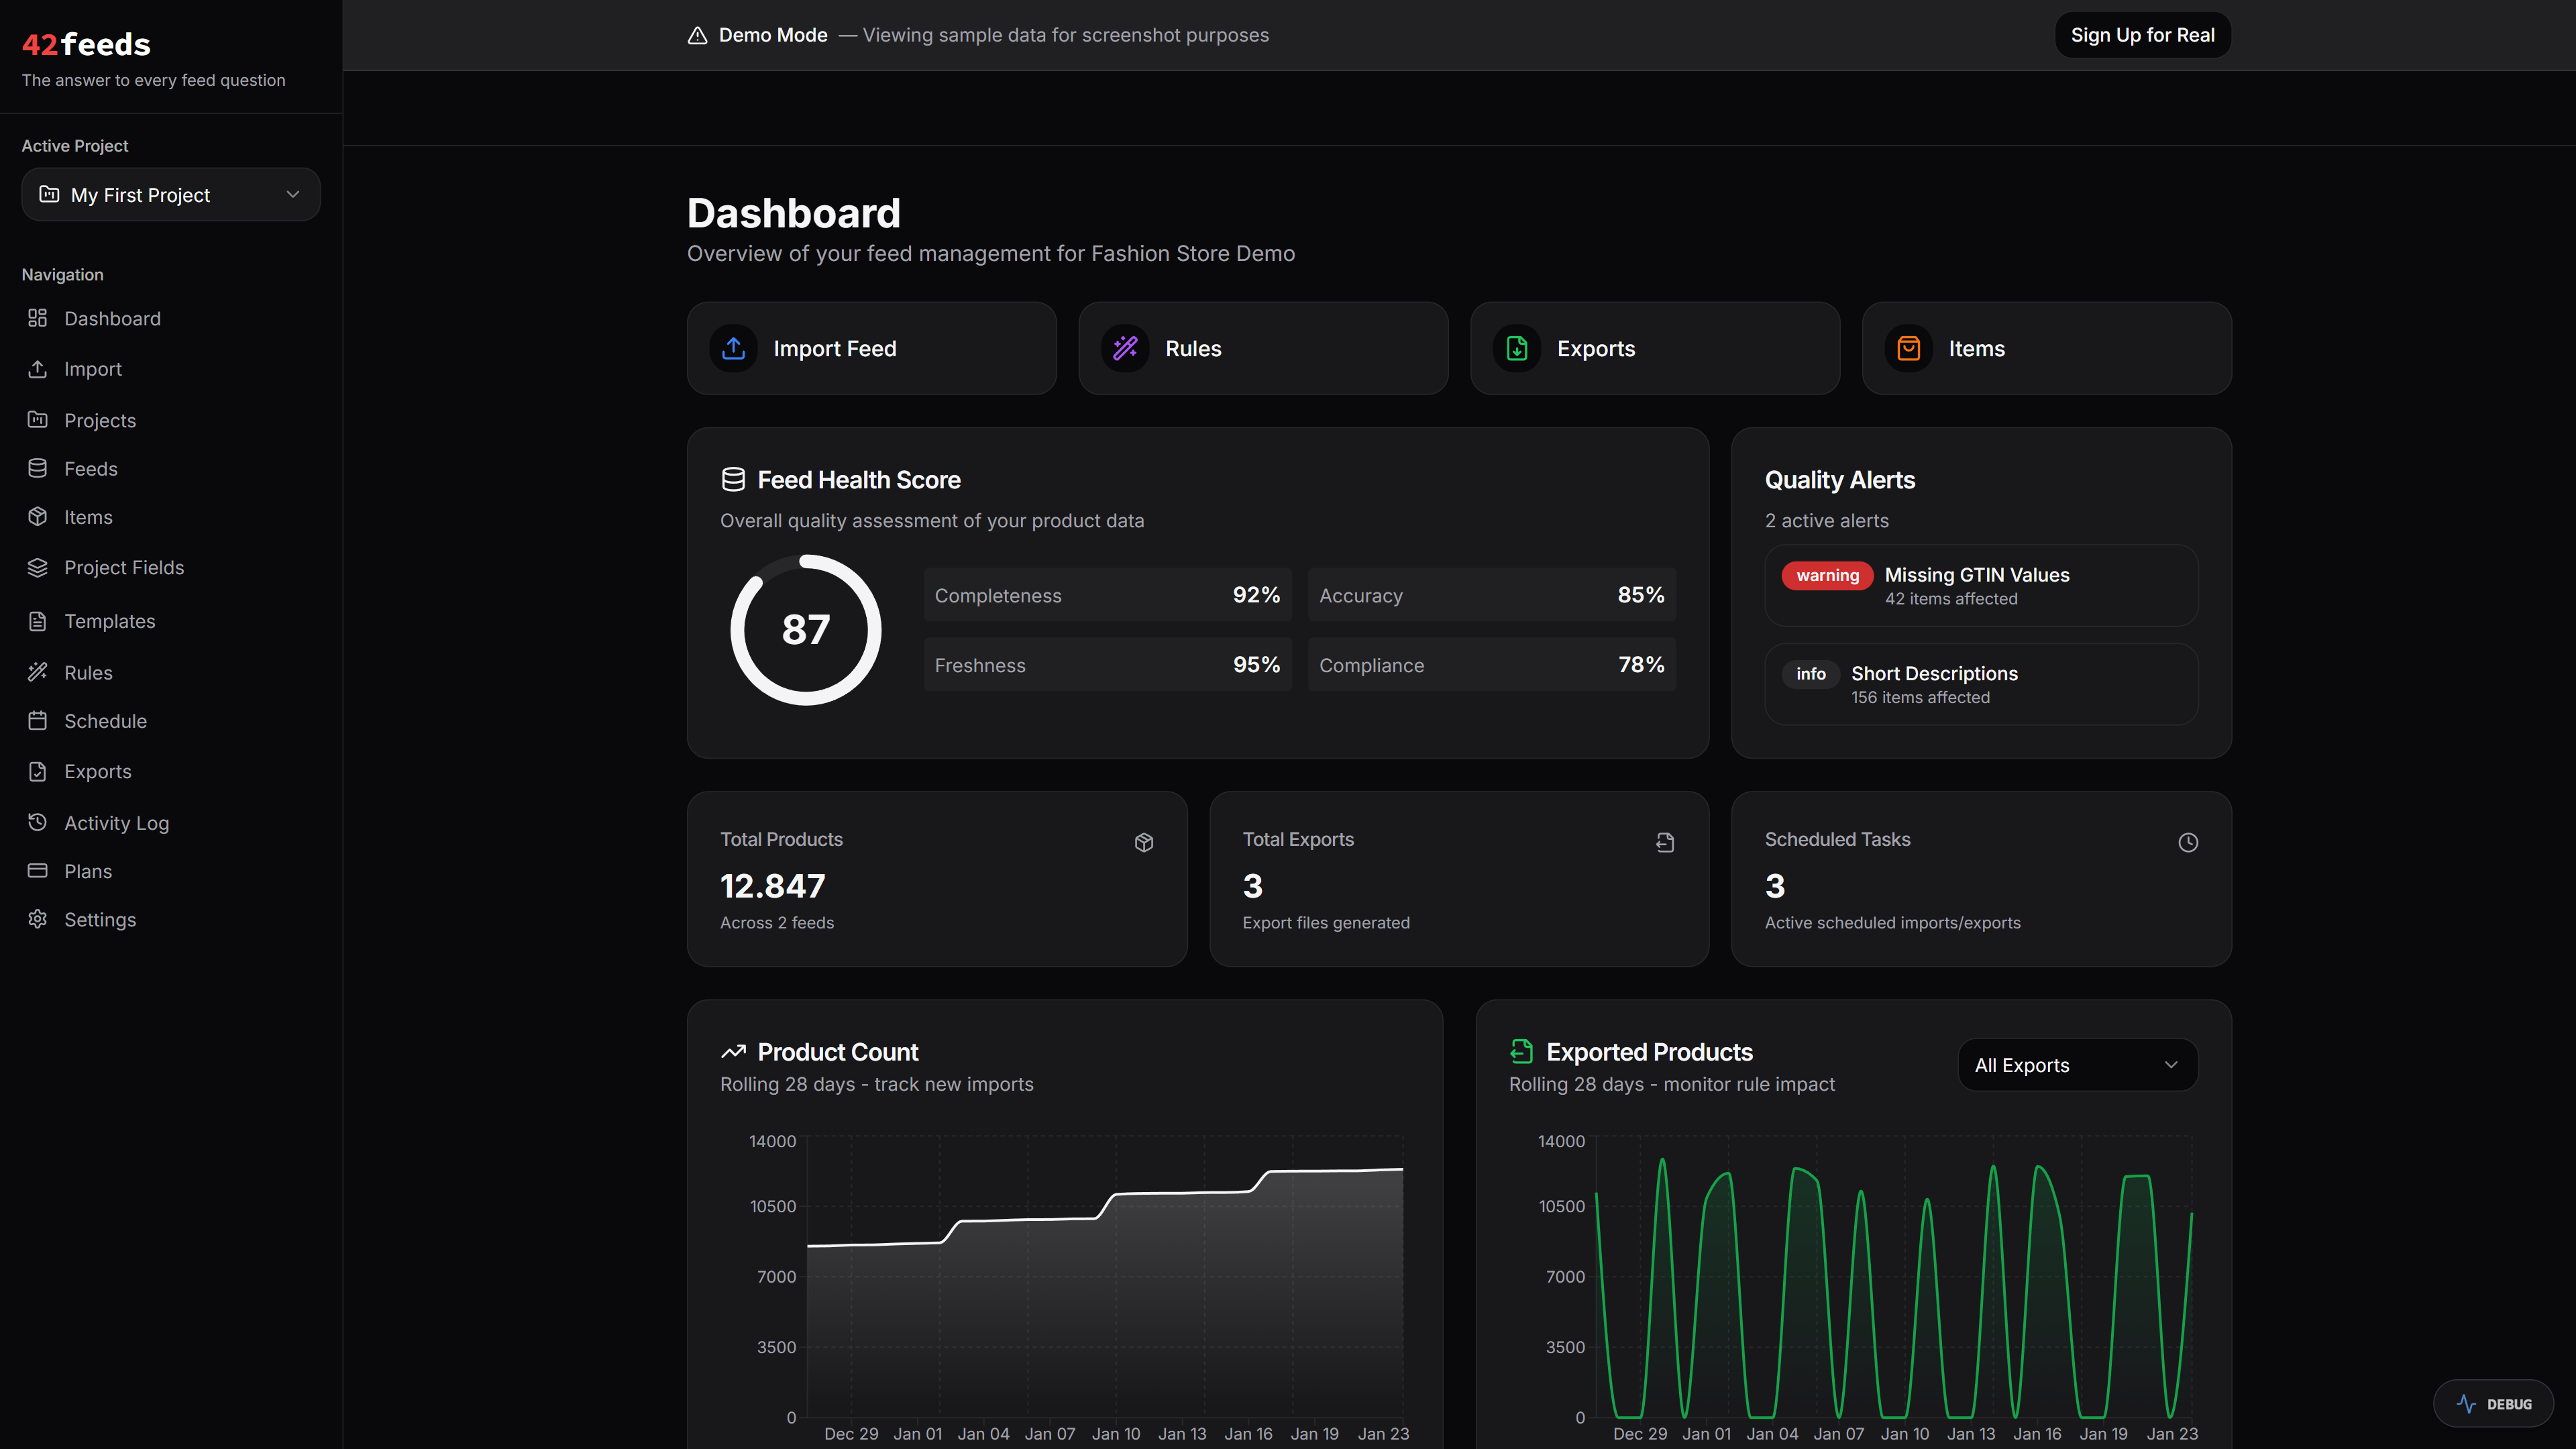This screenshot has height=1449, width=2576.
Task: Click the Activity Log clock icon
Action: 38,822
